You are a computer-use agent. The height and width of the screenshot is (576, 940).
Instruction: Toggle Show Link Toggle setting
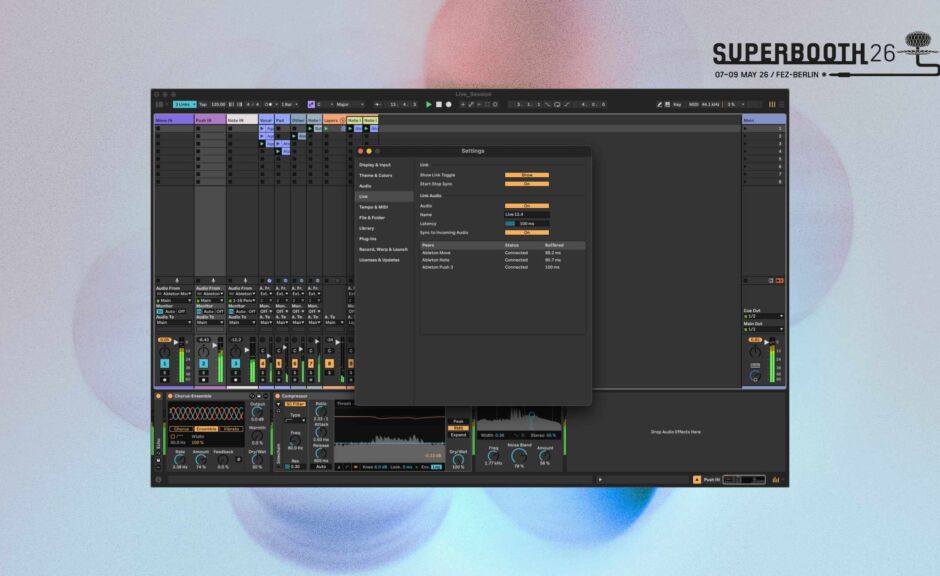pyautogui.click(x=526, y=175)
